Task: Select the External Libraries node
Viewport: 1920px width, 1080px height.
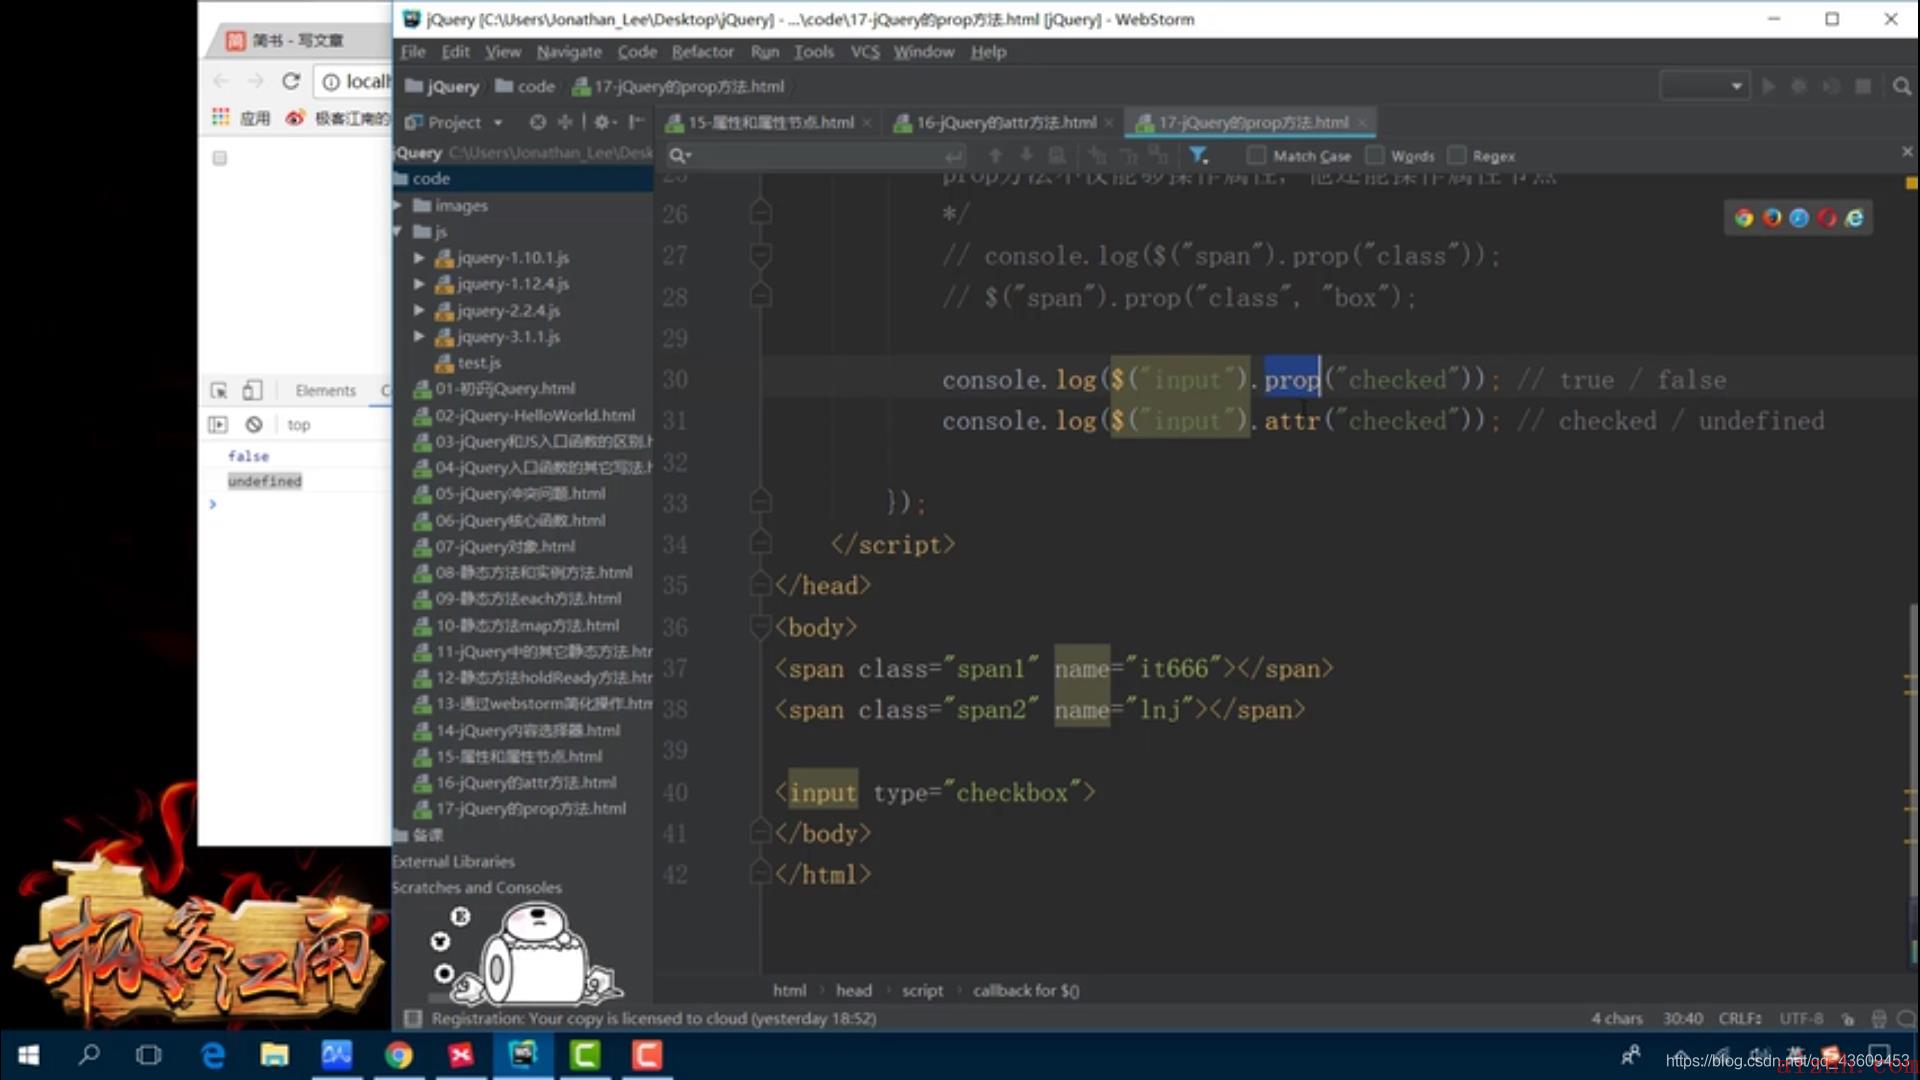Action: pyautogui.click(x=453, y=861)
